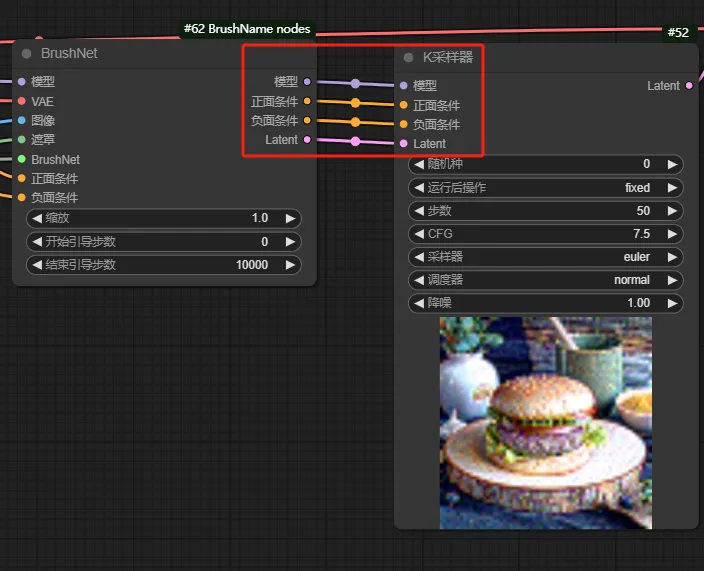The height and width of the screenshot is (571, 704).
Task: Click the 结束引导步数 10000 value field
Action: tap(164, 265)
